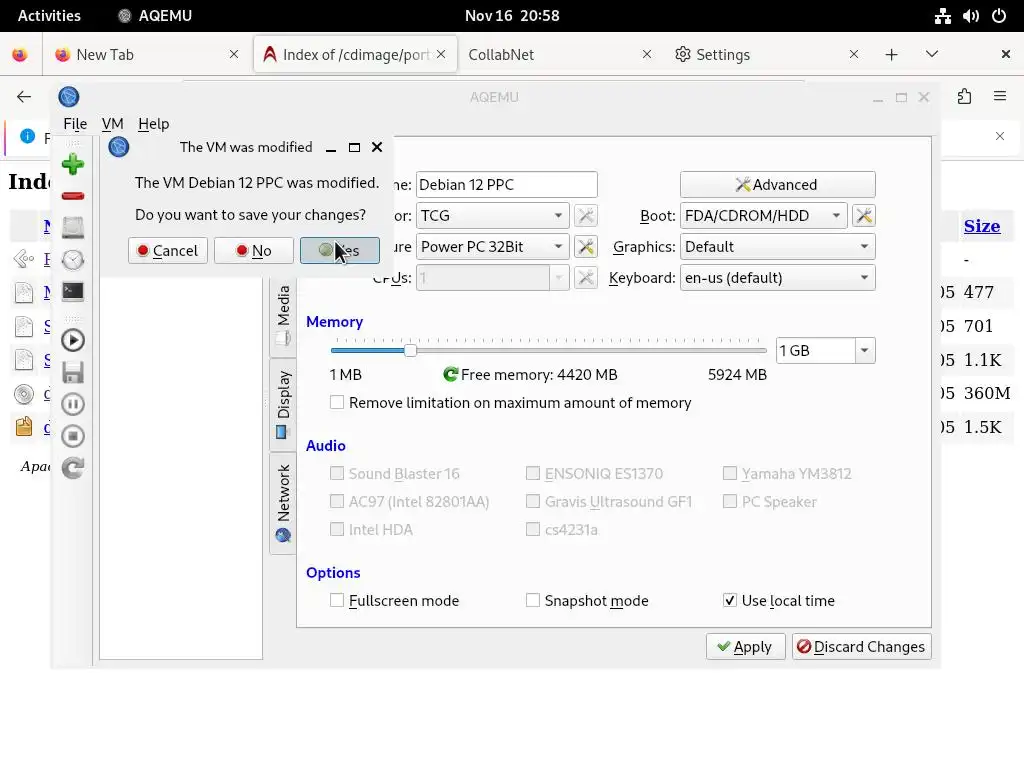Stop the VM with the stop icon
Viewport: 1024px width, 768px height.
(x=72, y=436)
